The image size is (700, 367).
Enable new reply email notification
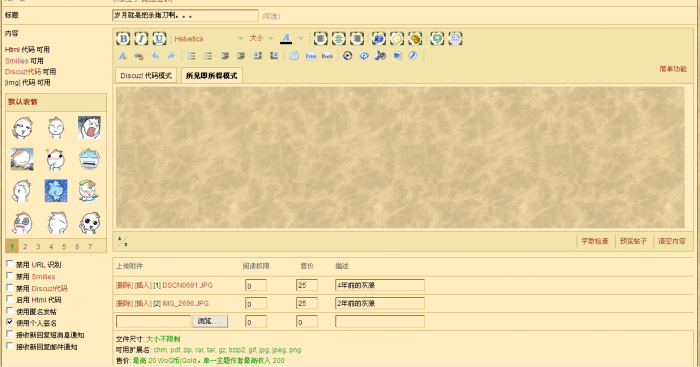click(x=10, y=346)
